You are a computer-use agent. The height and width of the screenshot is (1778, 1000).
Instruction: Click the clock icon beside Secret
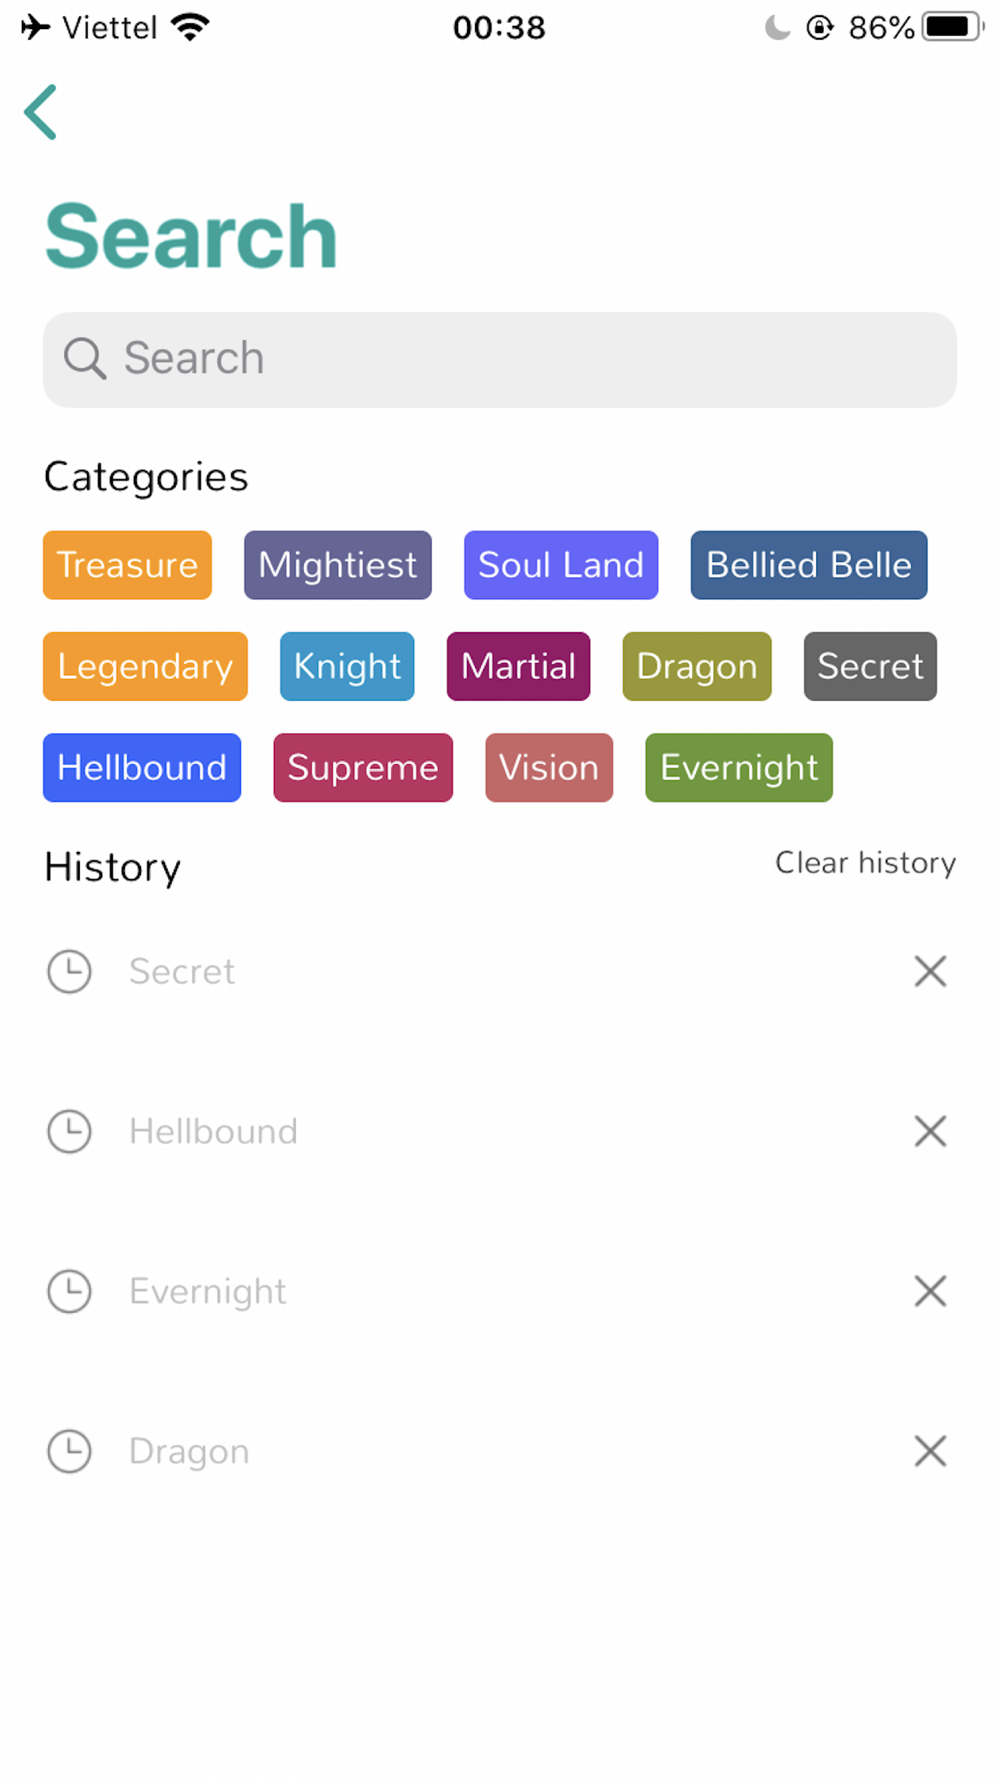pos(70,971)
